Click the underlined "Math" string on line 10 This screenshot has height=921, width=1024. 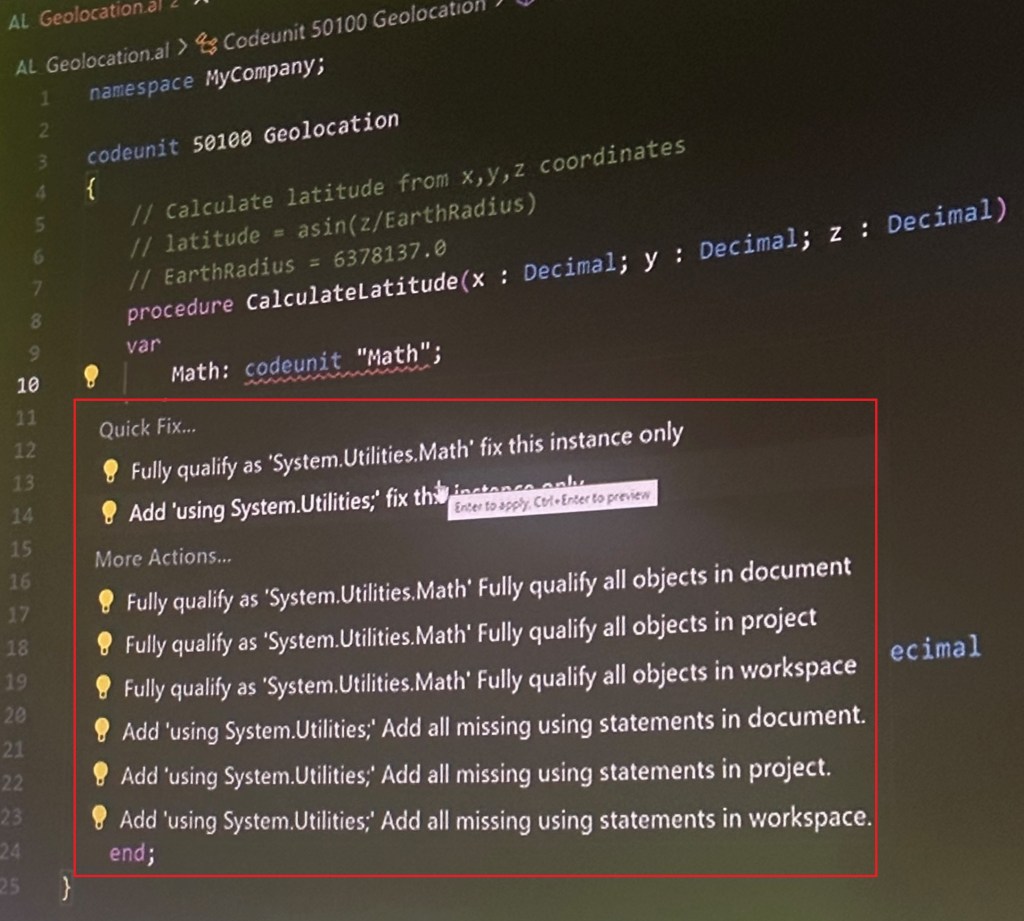point(398,356)
